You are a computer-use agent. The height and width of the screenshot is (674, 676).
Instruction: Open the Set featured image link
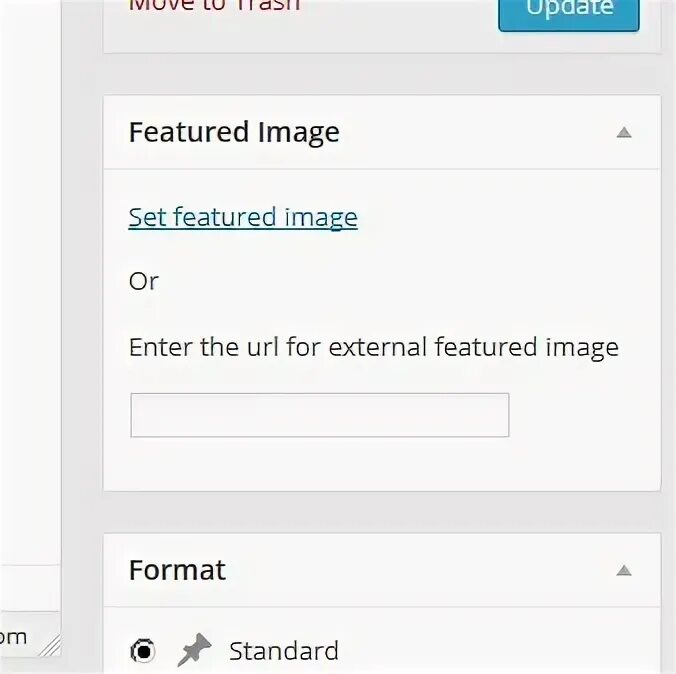pos(243,217)
